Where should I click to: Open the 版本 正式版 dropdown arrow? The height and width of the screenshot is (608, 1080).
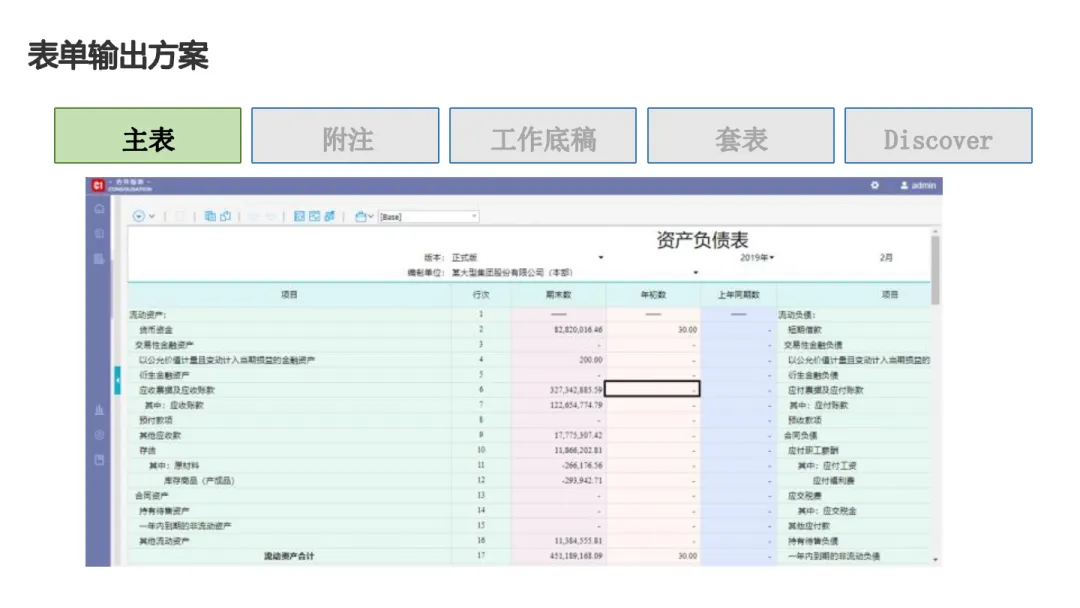601,258
